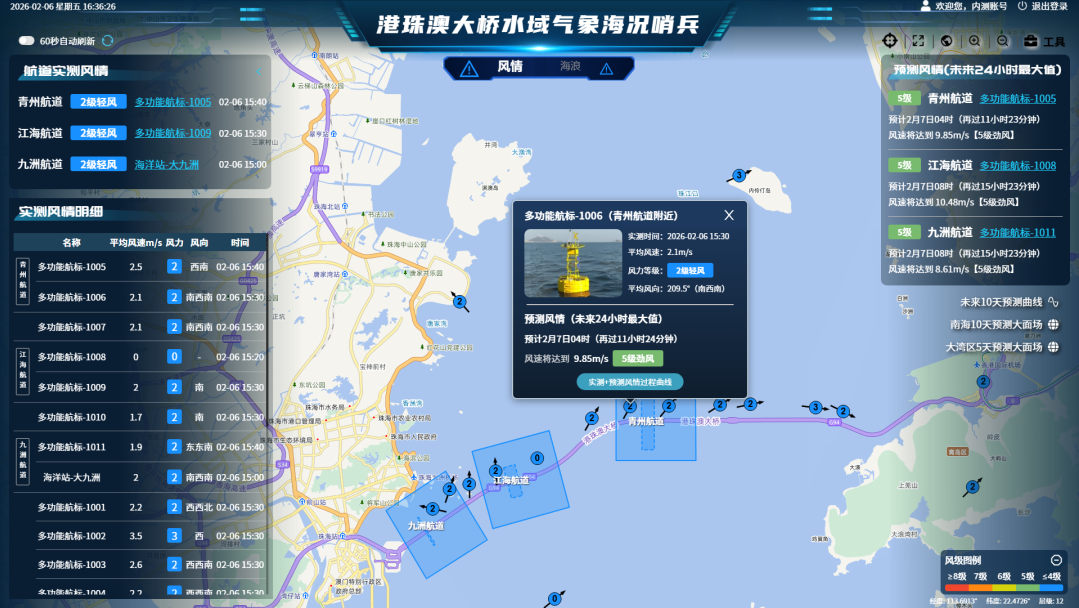
Task: Click the globe map view icon
Action: click(x=946, y=41)
